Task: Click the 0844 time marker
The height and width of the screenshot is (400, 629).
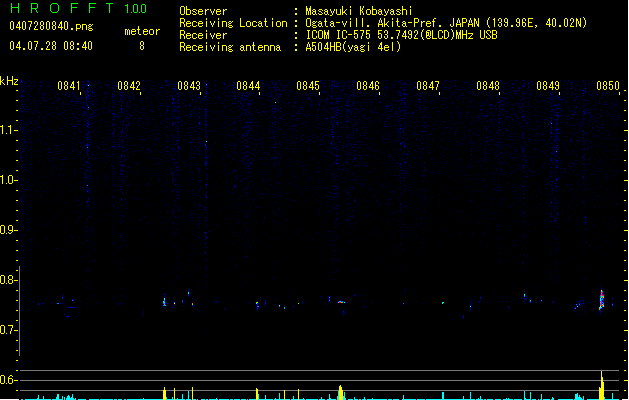Action: (248, 86)
